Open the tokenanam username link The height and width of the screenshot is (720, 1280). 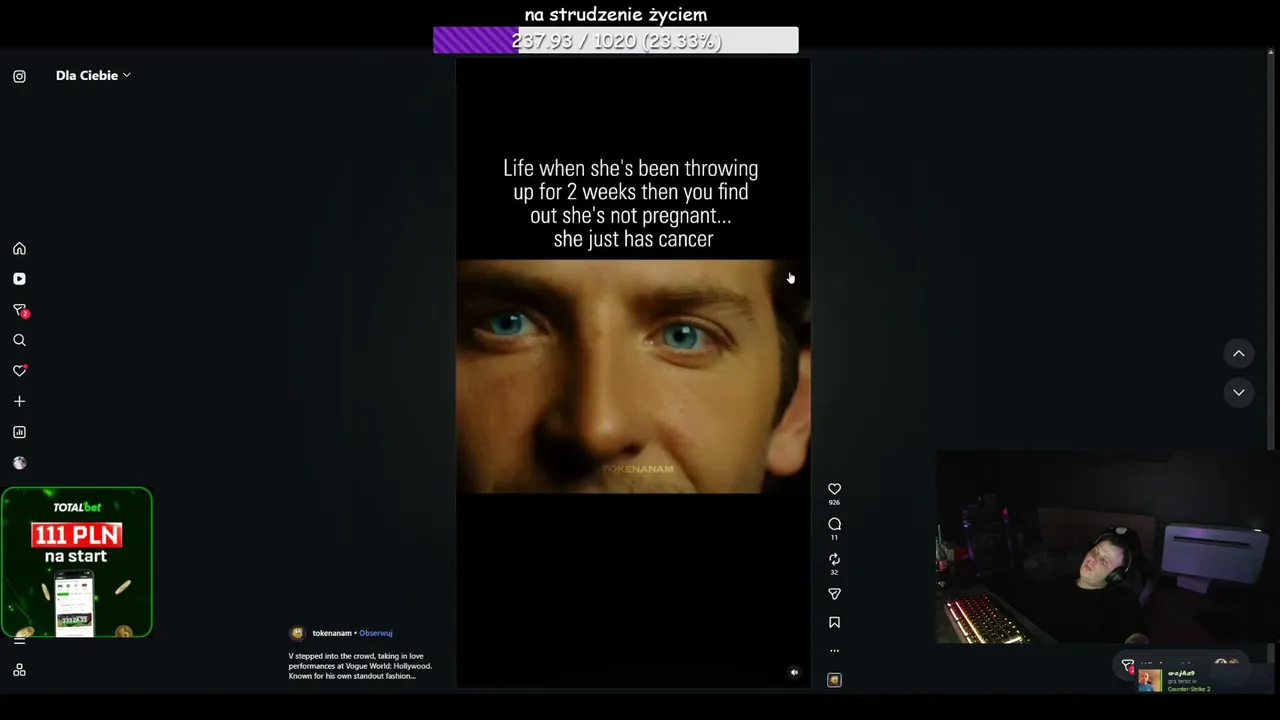pyautogui.click(x=332, y=633)
